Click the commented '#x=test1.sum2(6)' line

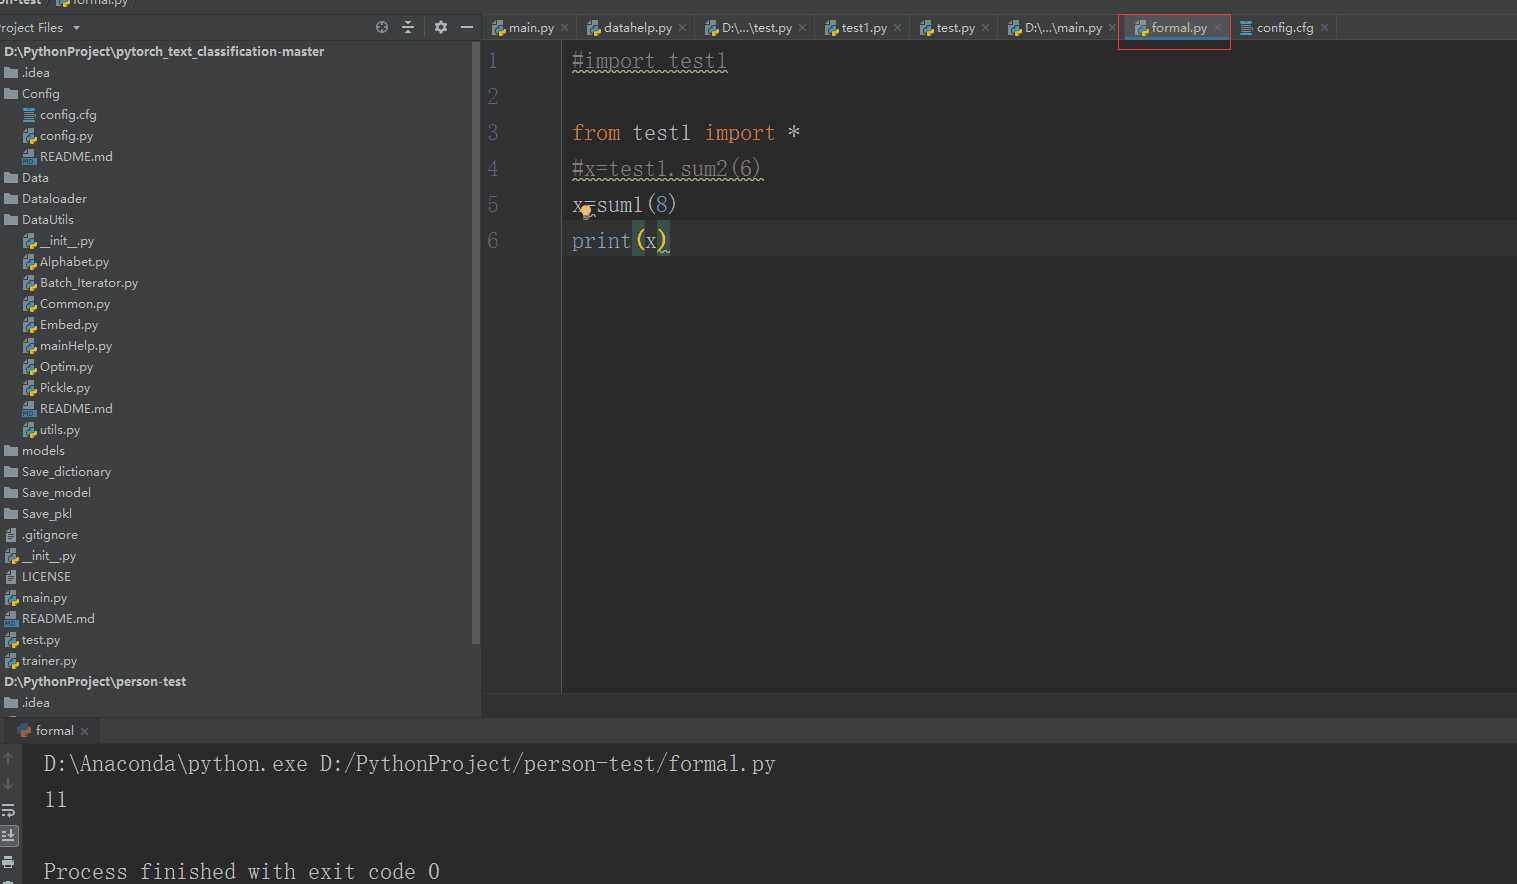pyautogui.click(x=667, y=169)
